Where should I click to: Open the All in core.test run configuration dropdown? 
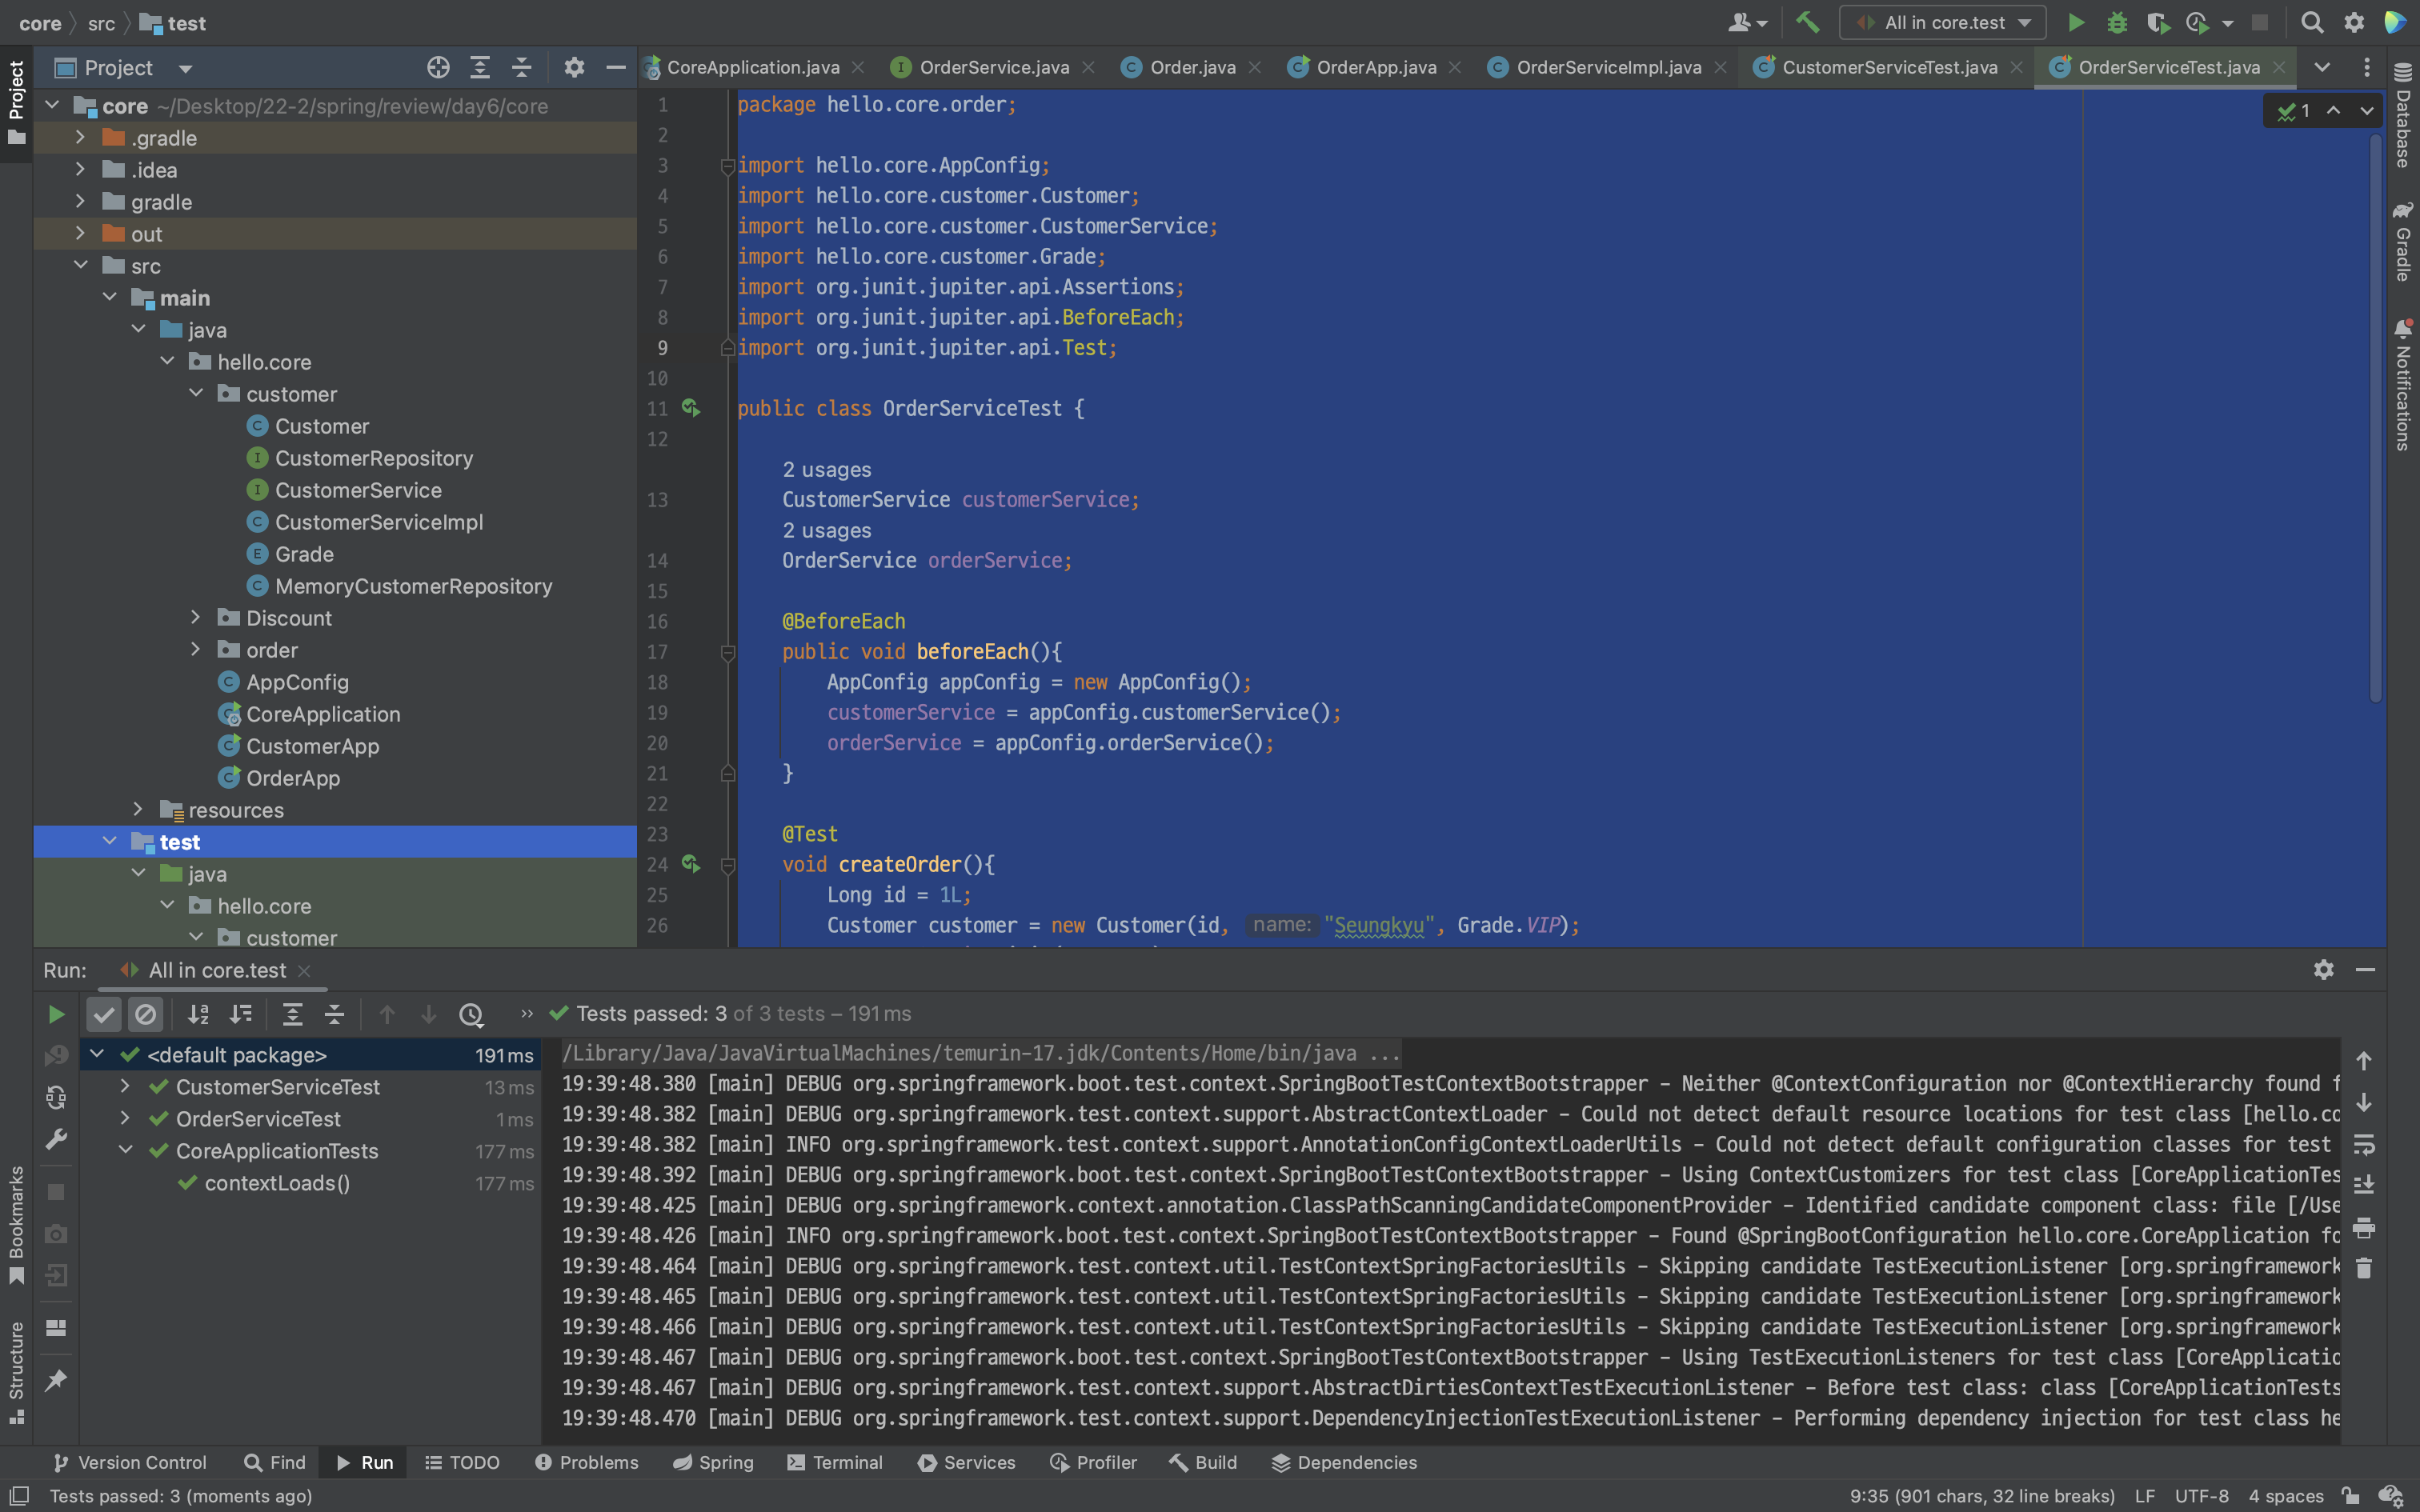[x=1944, y=22]
